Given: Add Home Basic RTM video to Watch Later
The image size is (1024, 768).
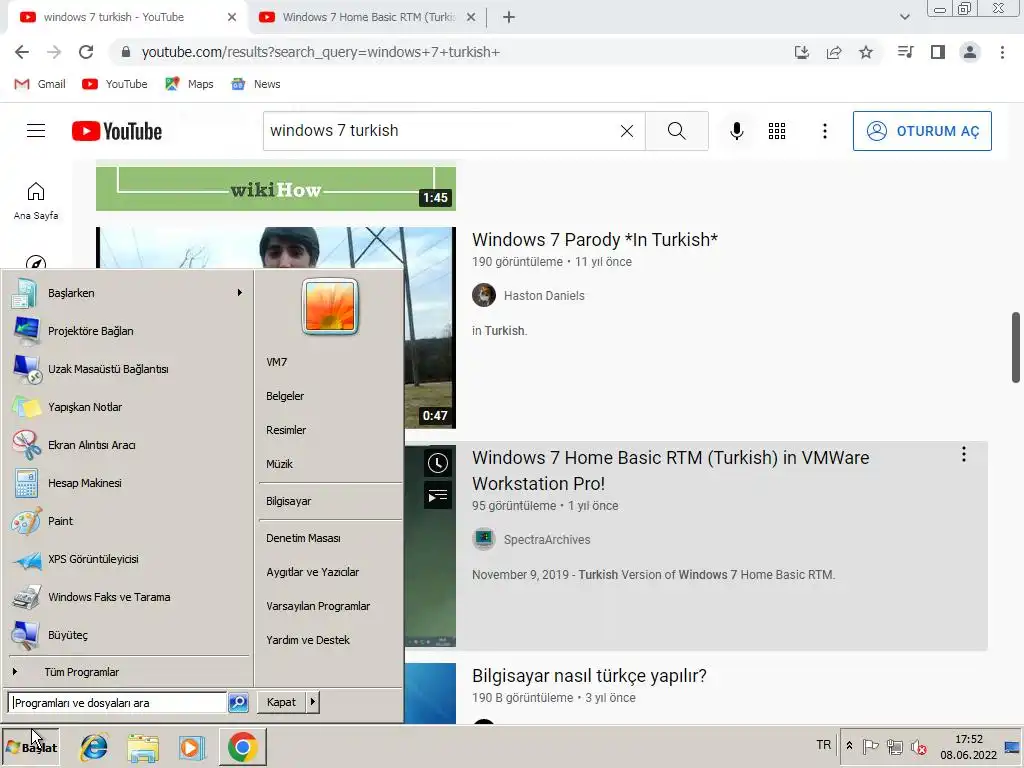Looking at the screenshot, I should [x=438, y=463].
